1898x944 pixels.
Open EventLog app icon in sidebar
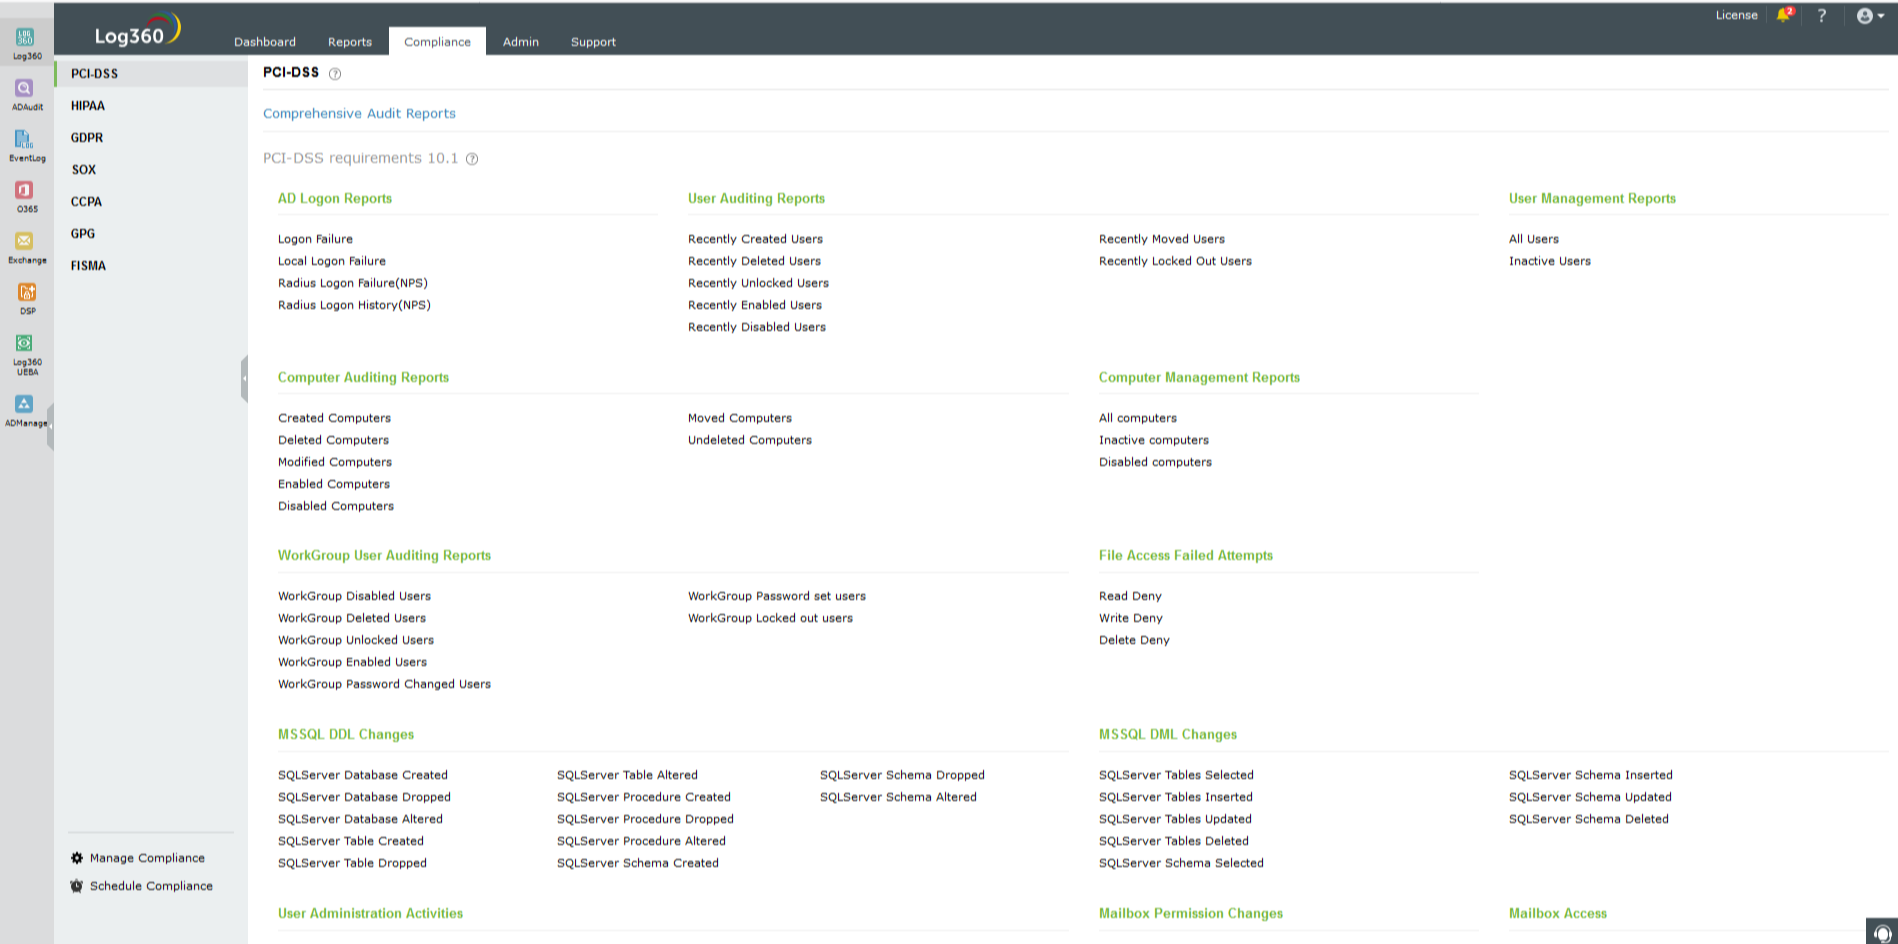(x=25, y=142)
